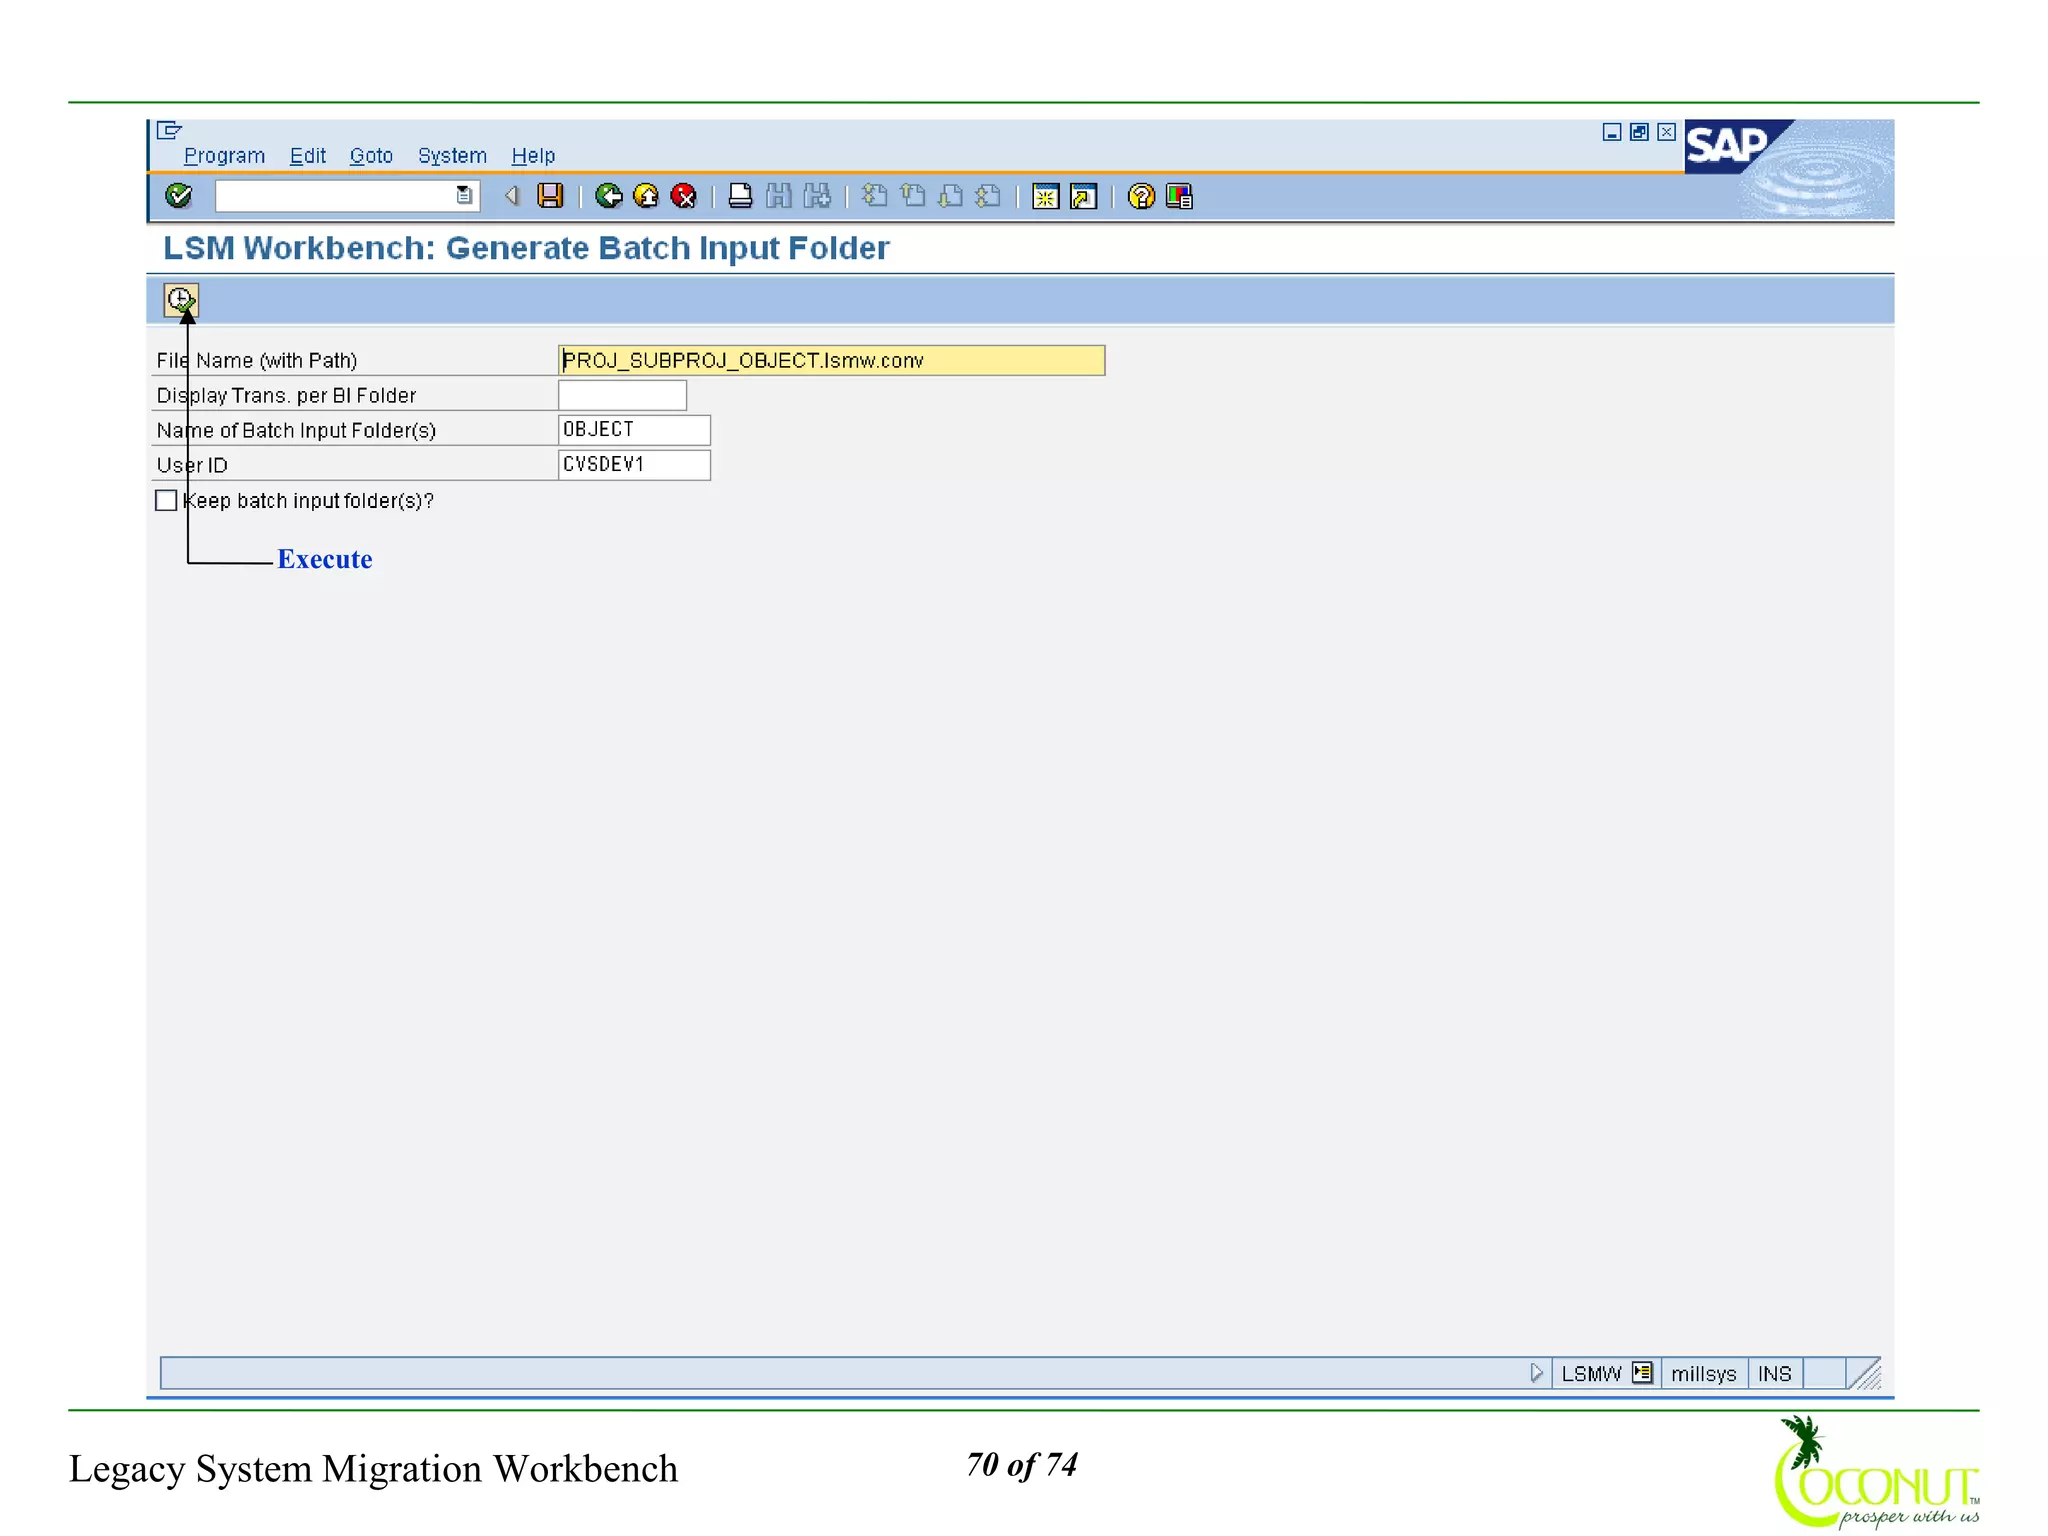Click the Last Page icon
Image resolution: width=2048 pixels, height=1536 pixels.
point(989,196)
